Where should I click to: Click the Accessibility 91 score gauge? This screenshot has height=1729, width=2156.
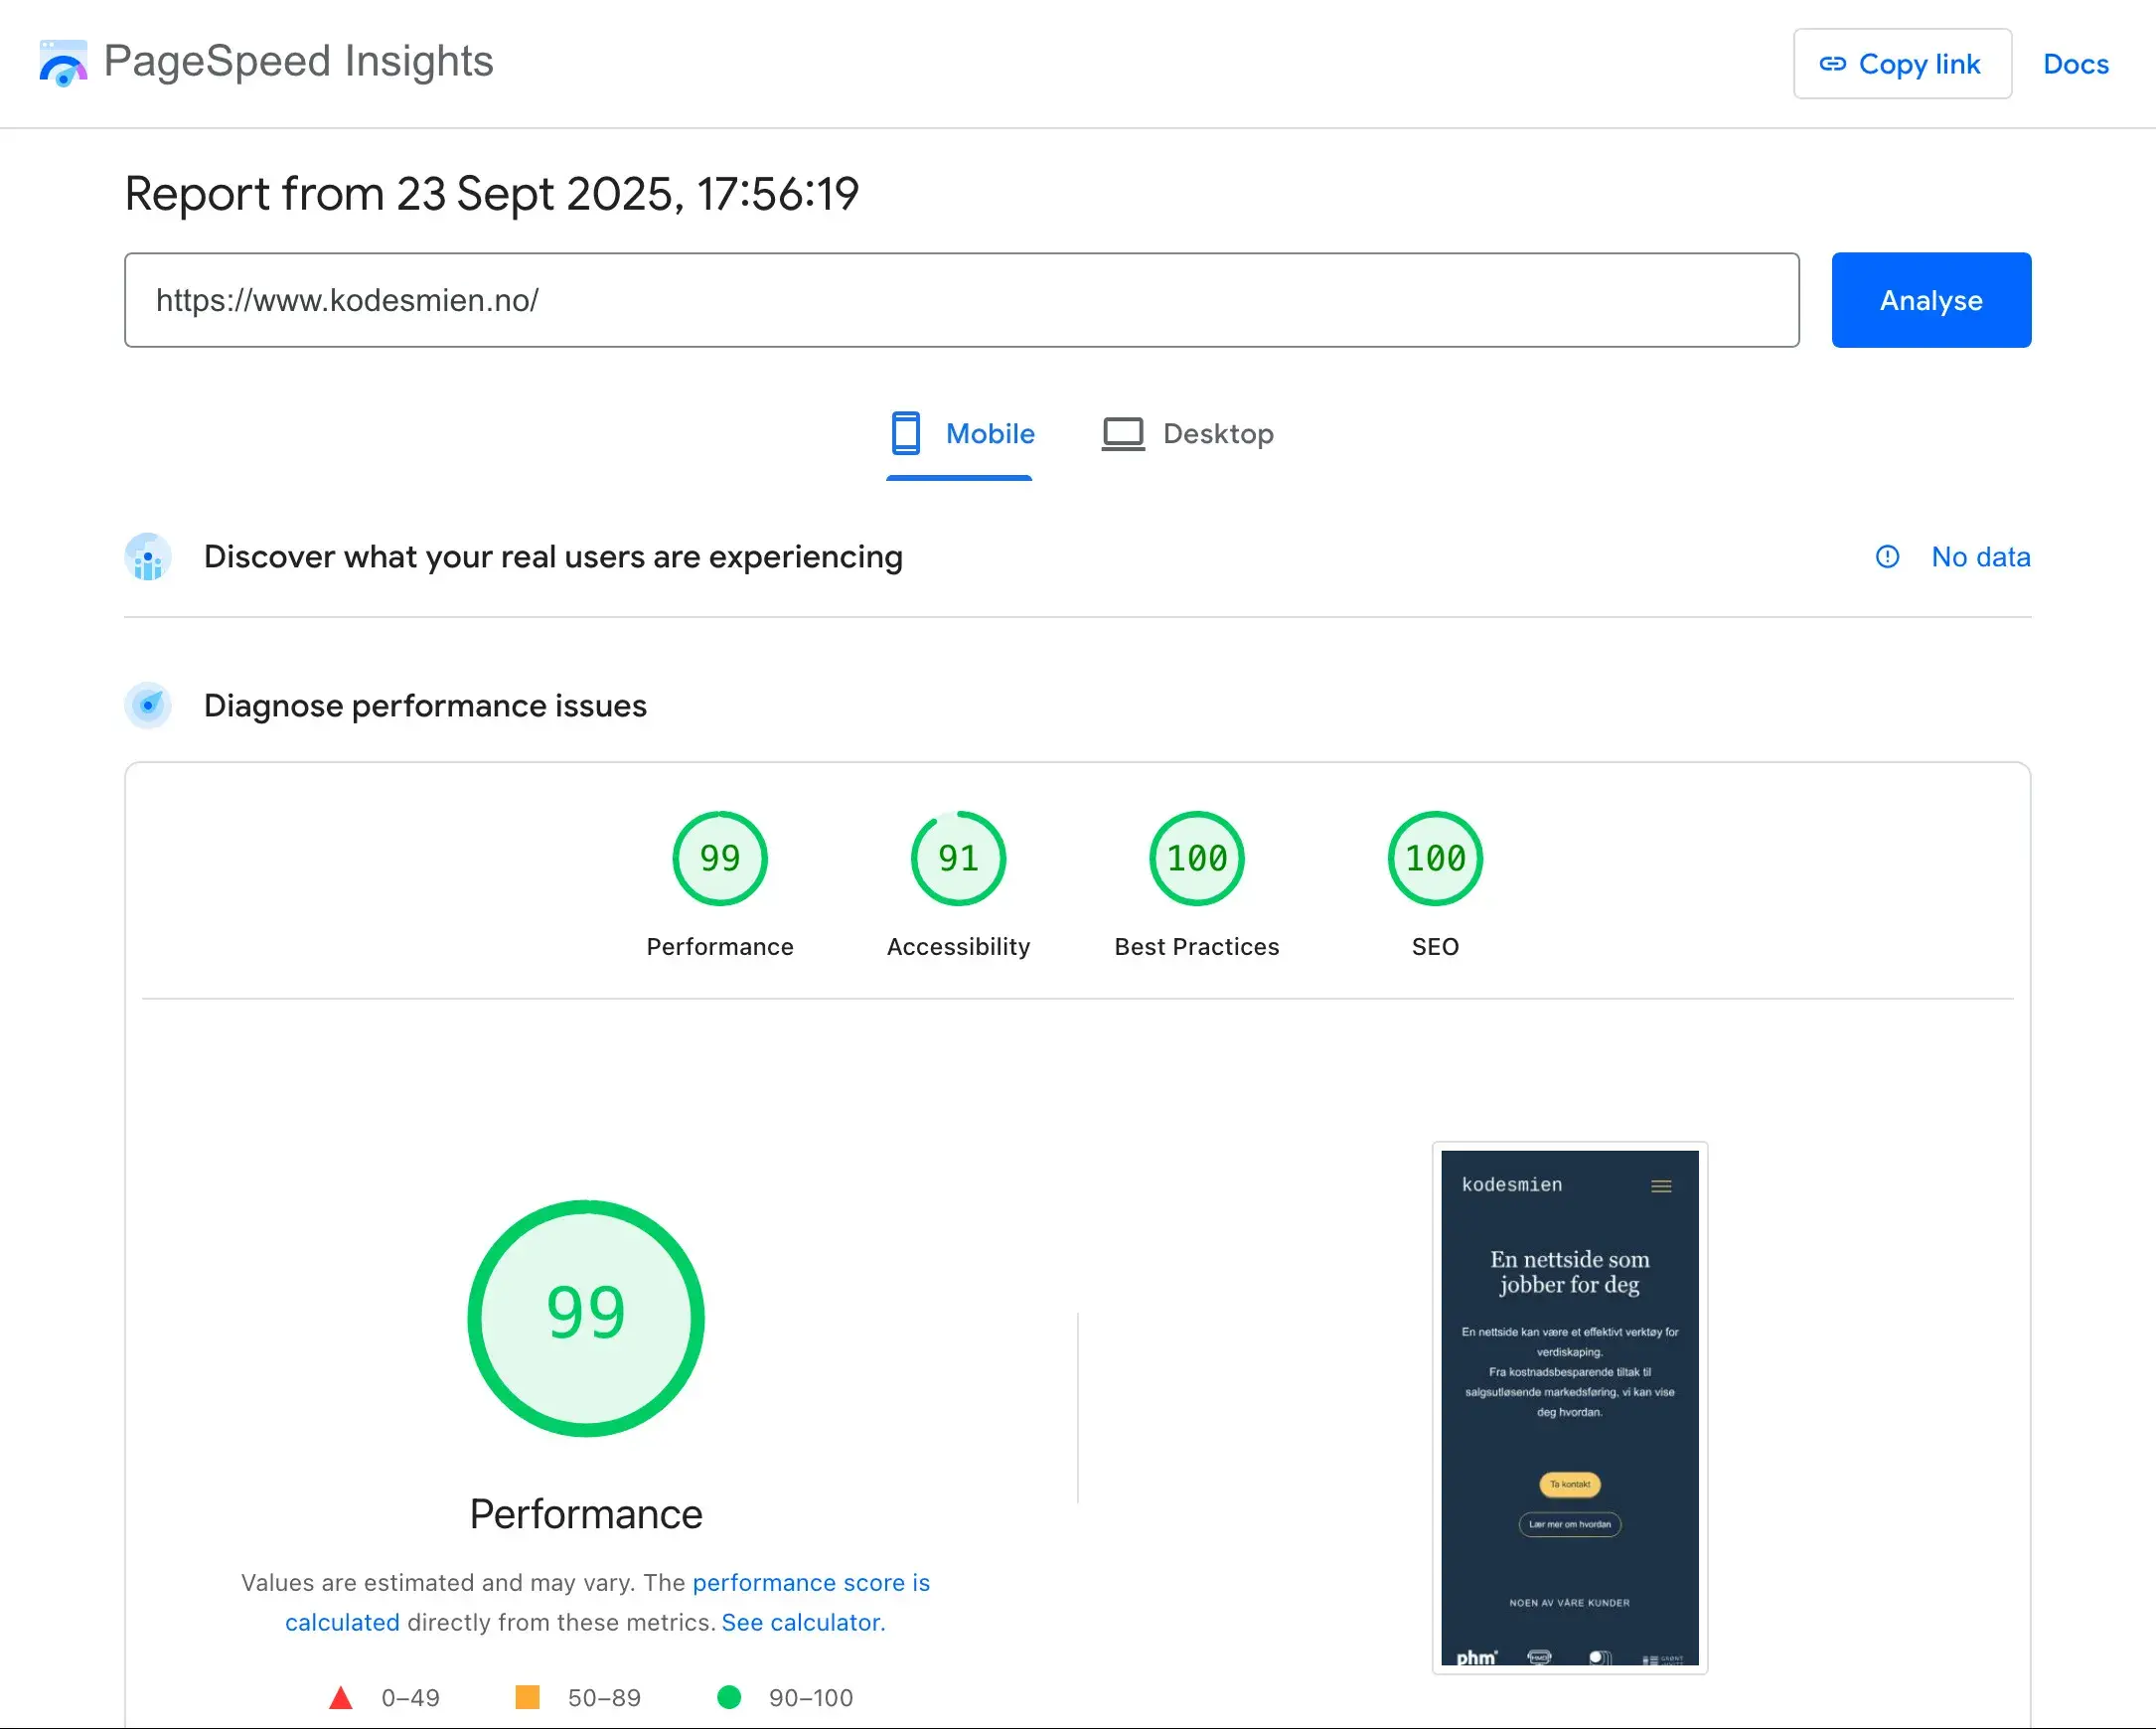[x=958, y=859]
